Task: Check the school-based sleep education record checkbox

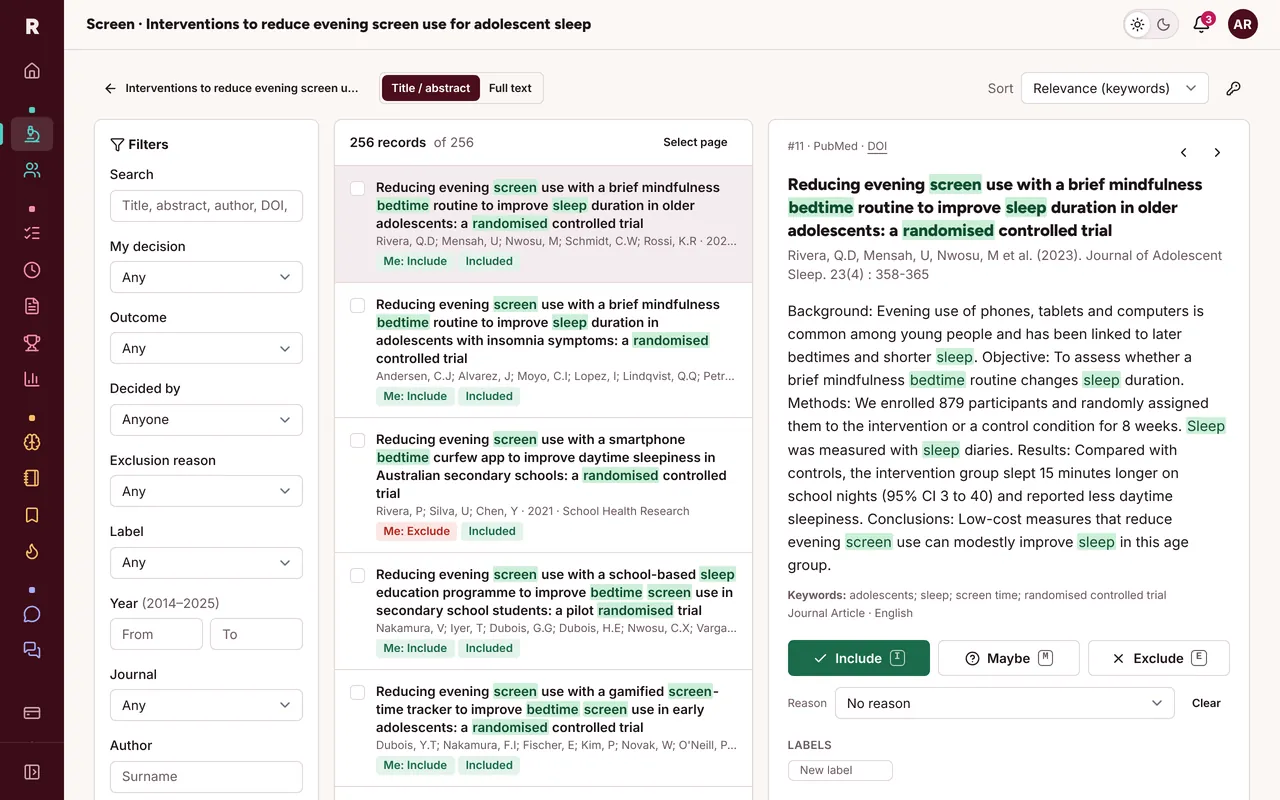Action: click(x=357, y=575)
